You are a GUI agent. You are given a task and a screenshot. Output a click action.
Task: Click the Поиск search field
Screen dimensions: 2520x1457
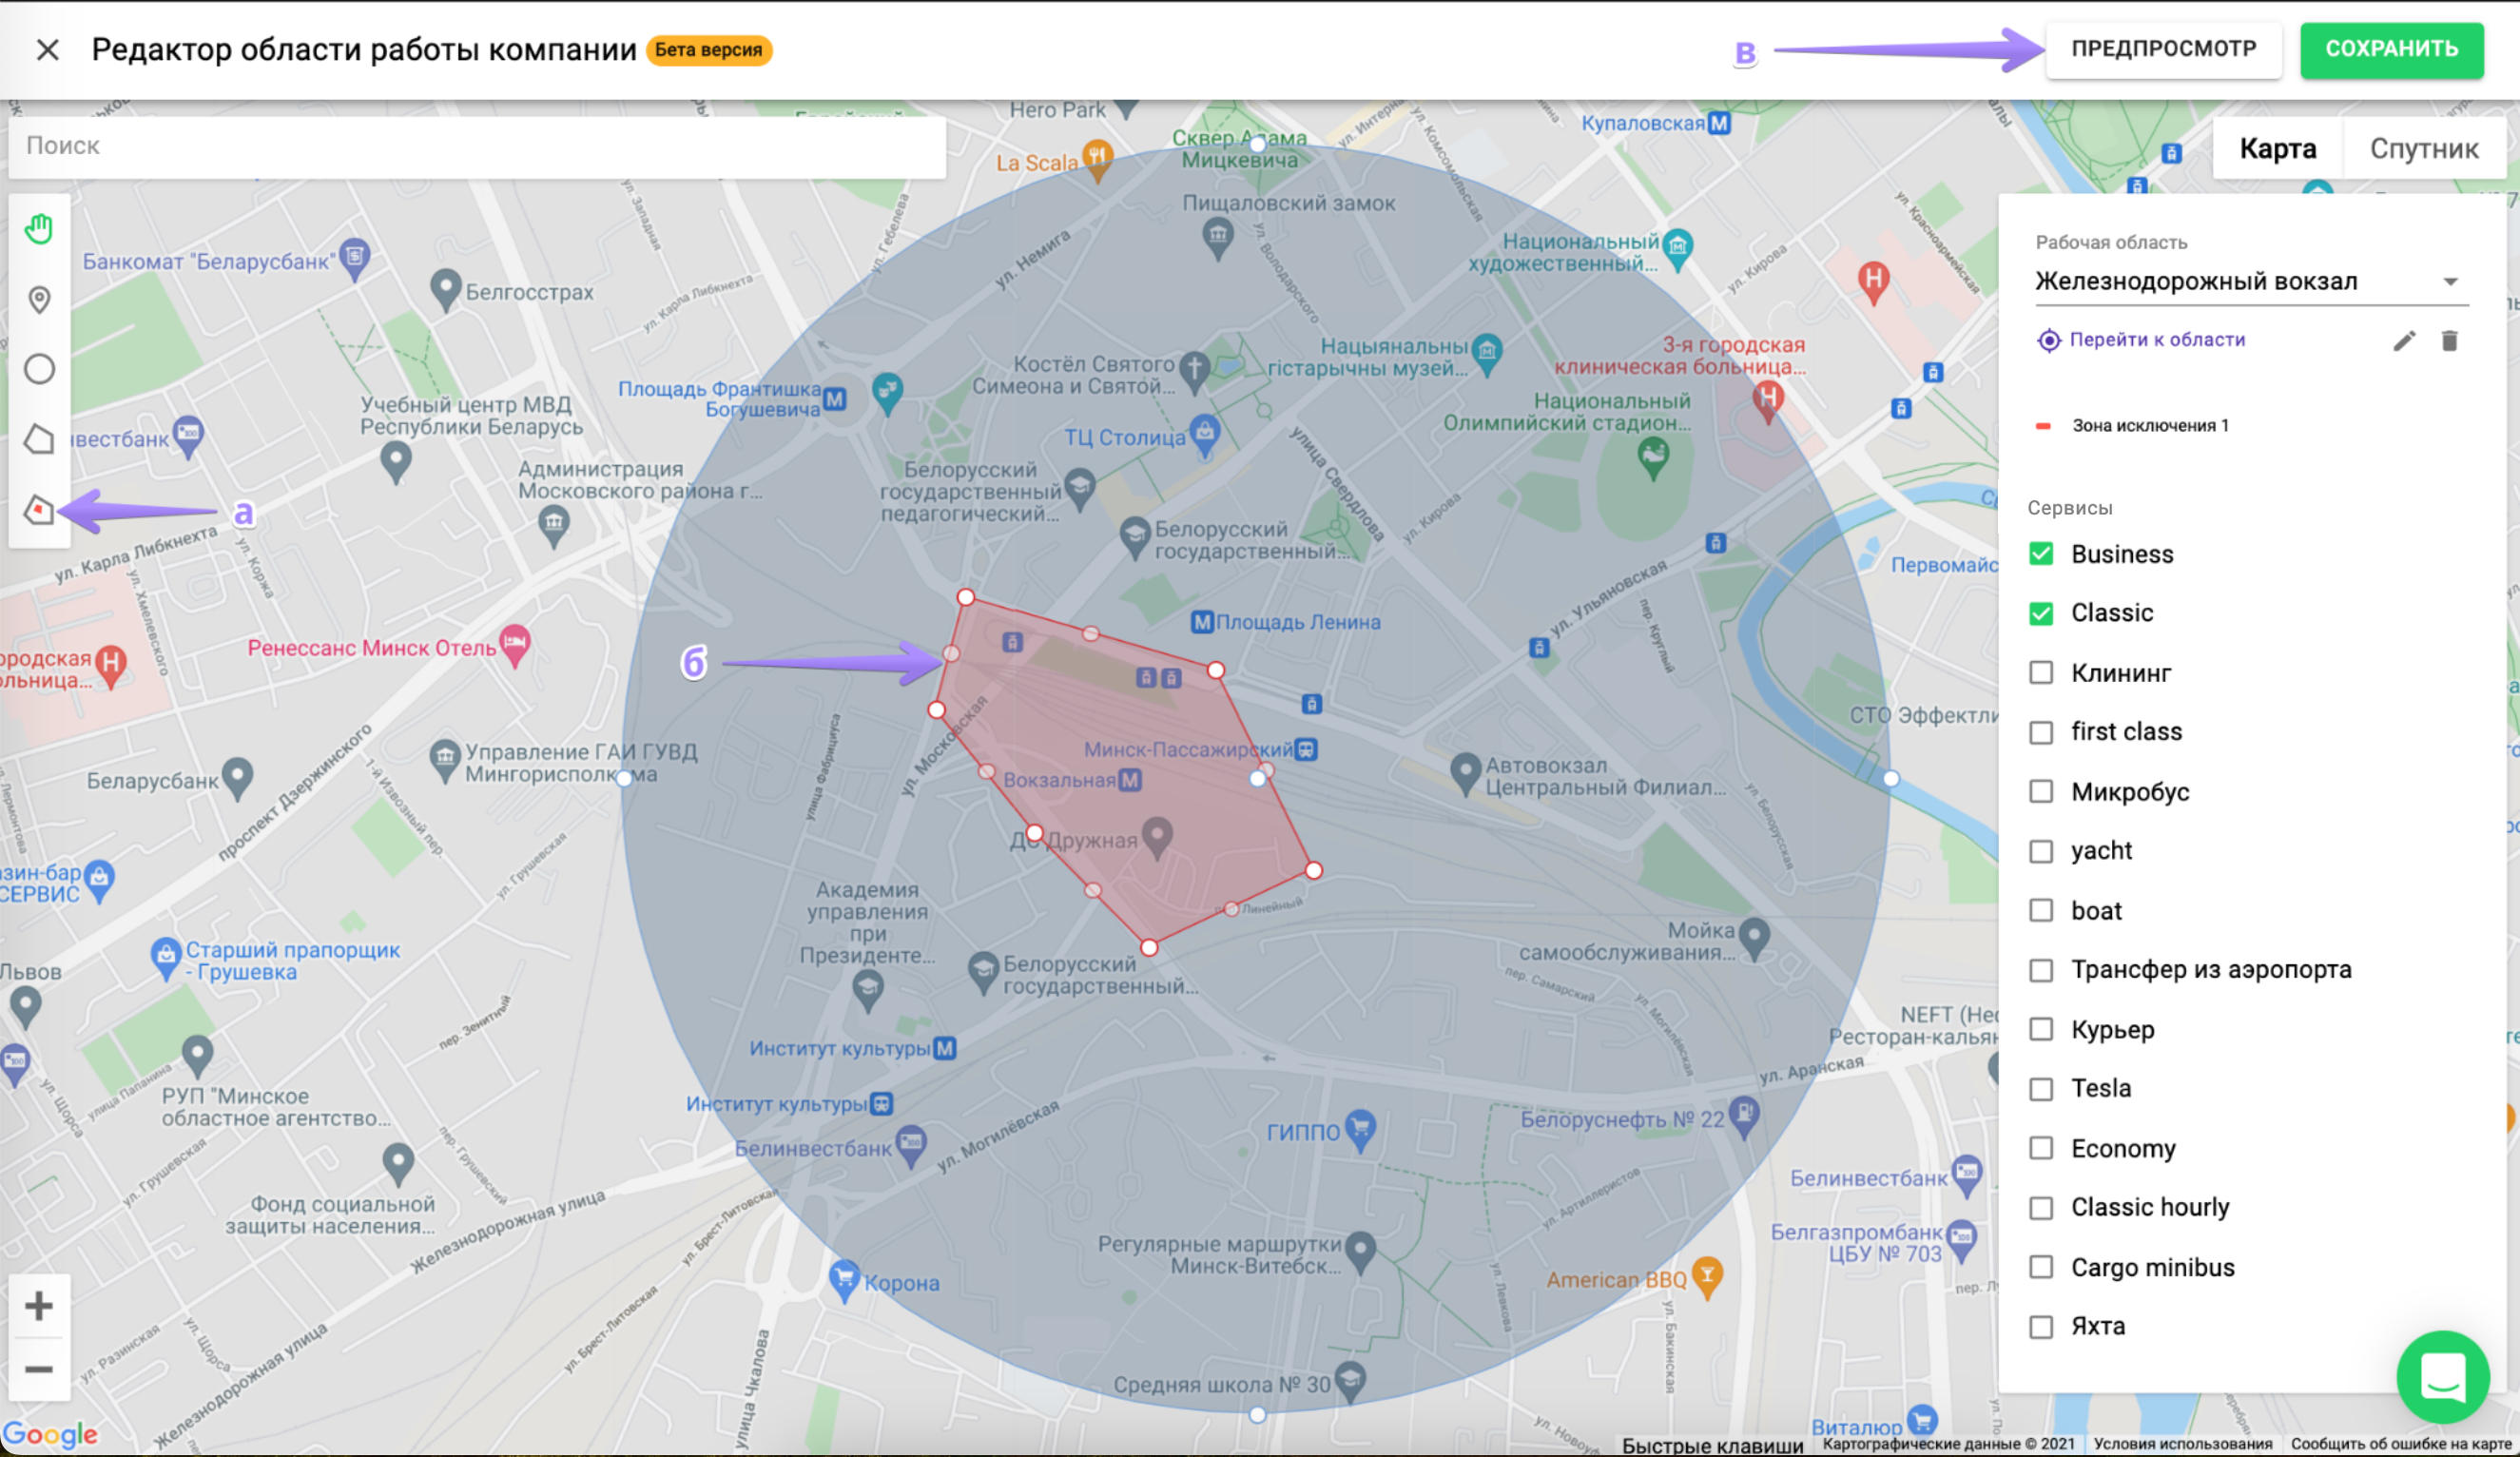(x=476, y=146)
